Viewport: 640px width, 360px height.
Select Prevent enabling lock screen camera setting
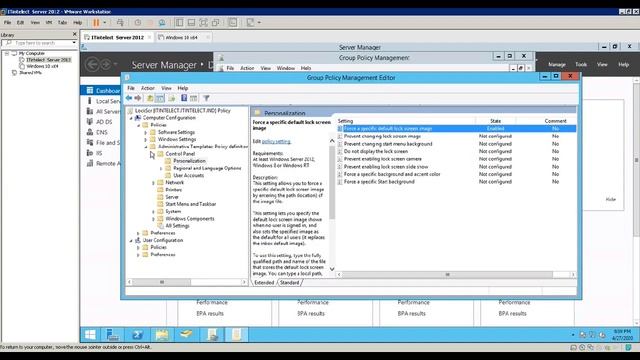[x=382, y=159]
